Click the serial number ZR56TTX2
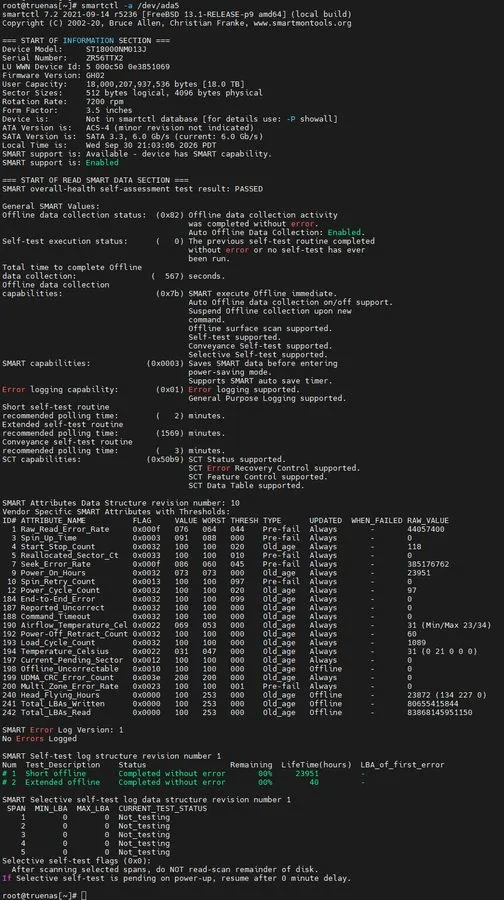This screenshot has width=504, height=900. (x=104, y=58)
